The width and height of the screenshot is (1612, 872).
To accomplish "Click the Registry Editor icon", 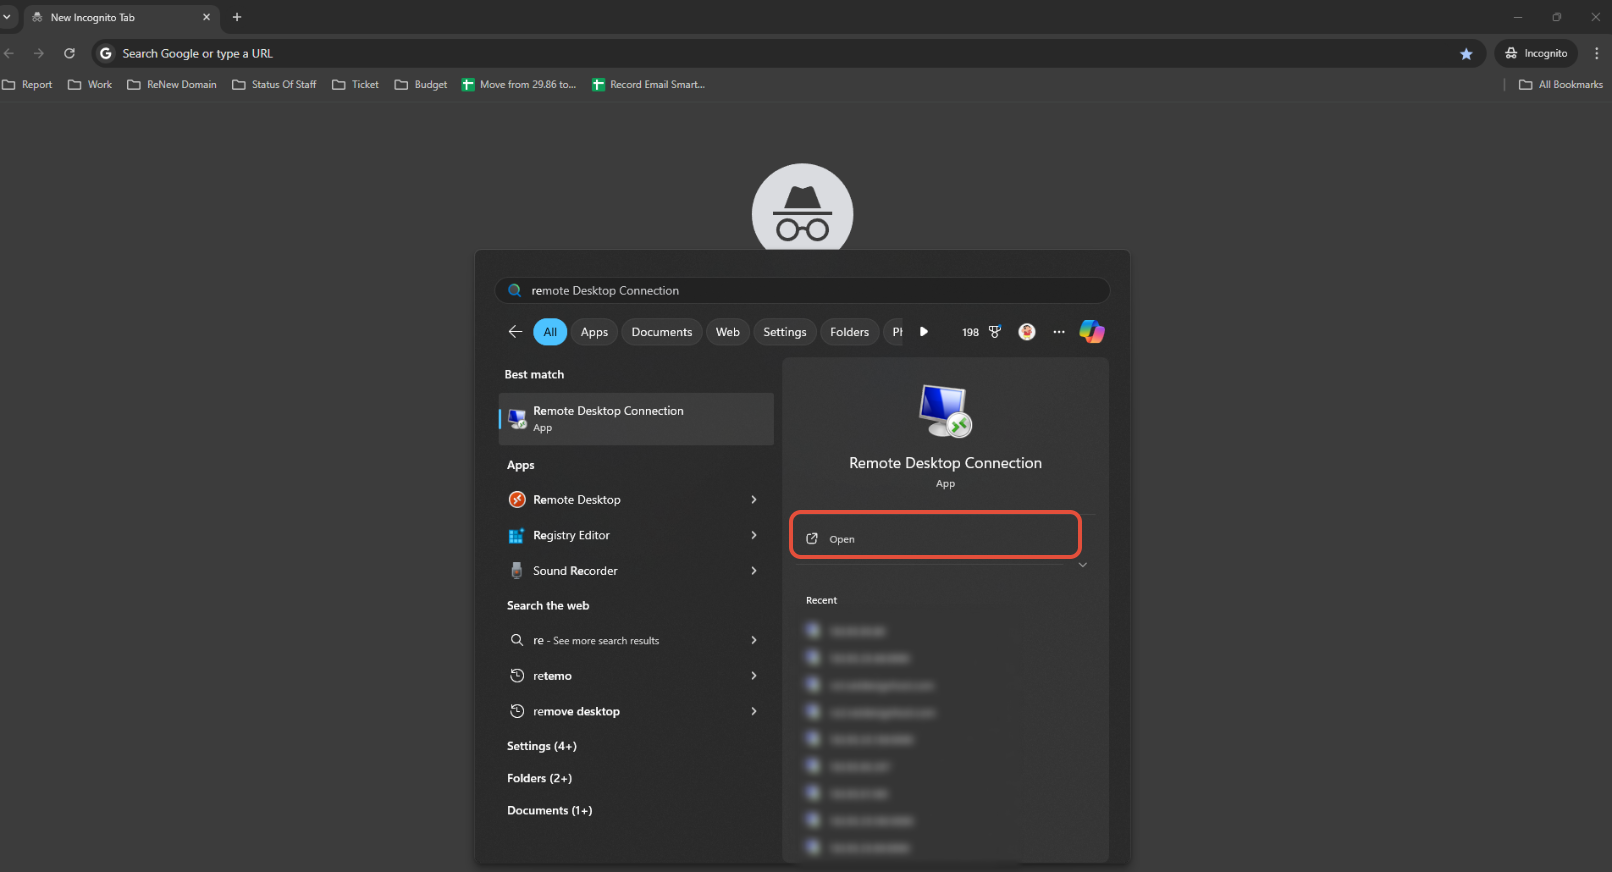I will (517, 536).
